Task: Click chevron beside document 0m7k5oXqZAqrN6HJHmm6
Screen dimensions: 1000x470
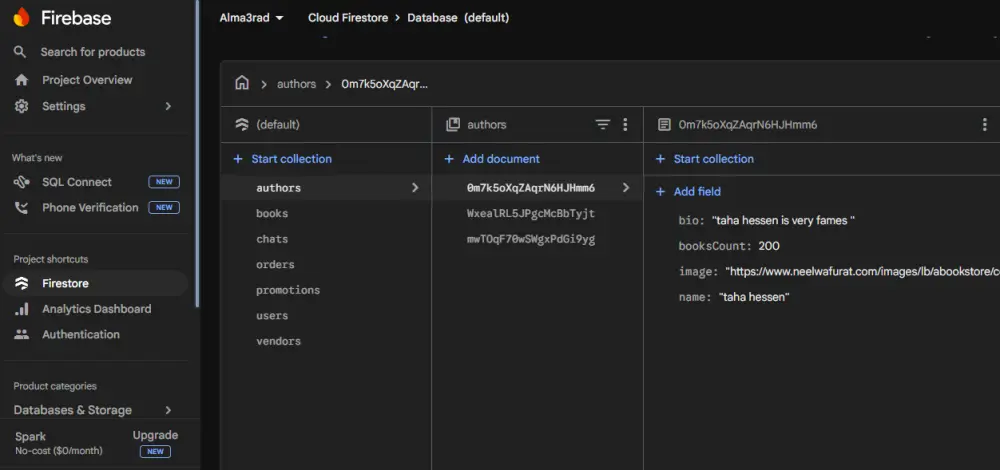Action: pos(626,187)
